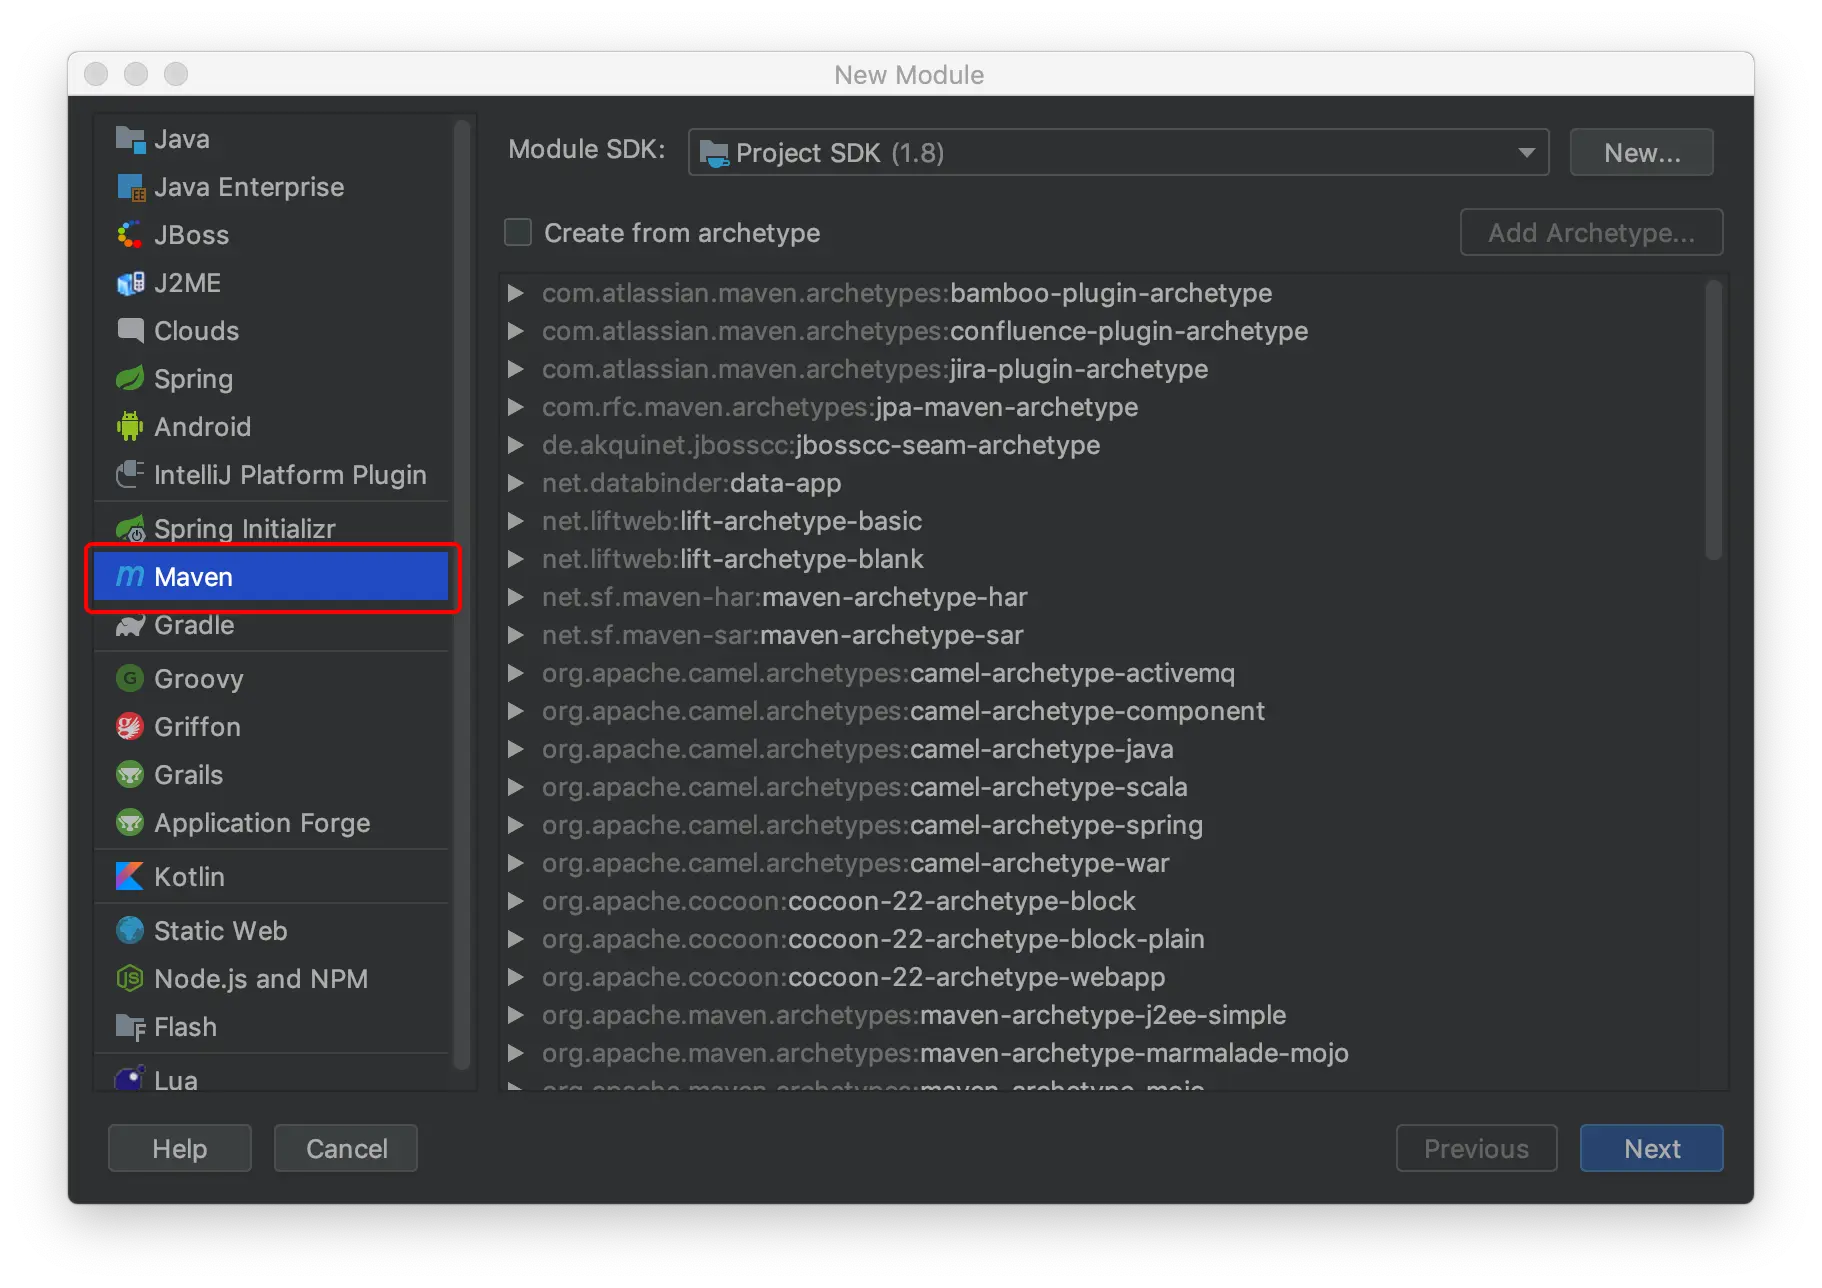Expand lift-archetype-blank entry

516,559
